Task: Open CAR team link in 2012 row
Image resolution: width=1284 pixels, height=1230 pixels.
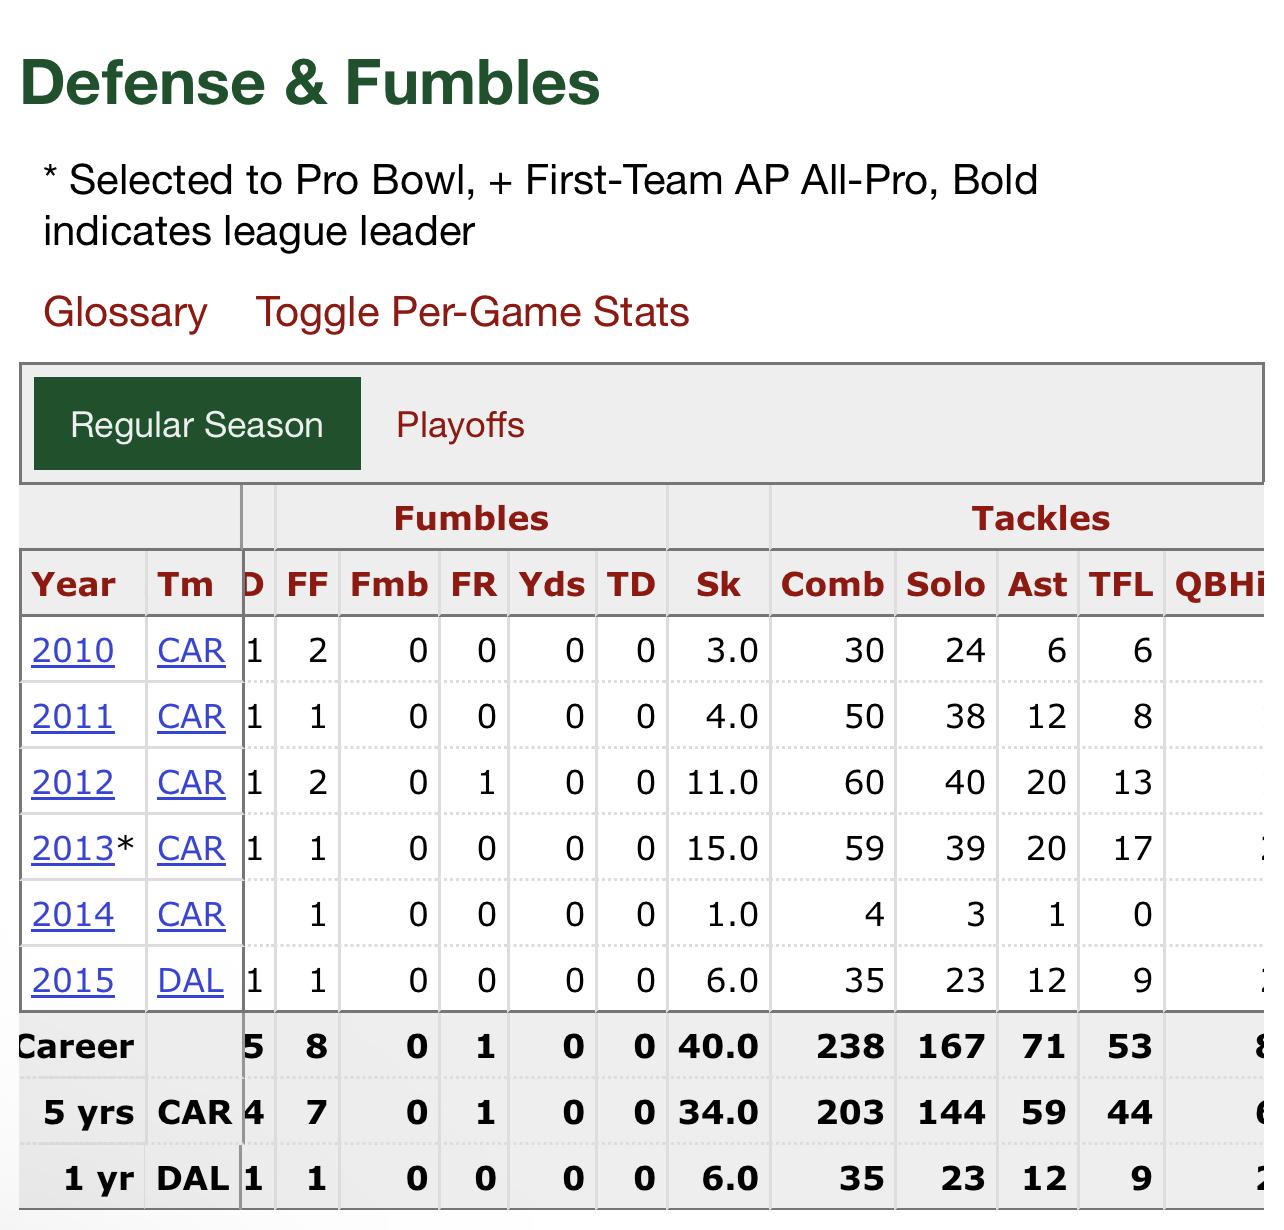Action: tap(191, 783)
